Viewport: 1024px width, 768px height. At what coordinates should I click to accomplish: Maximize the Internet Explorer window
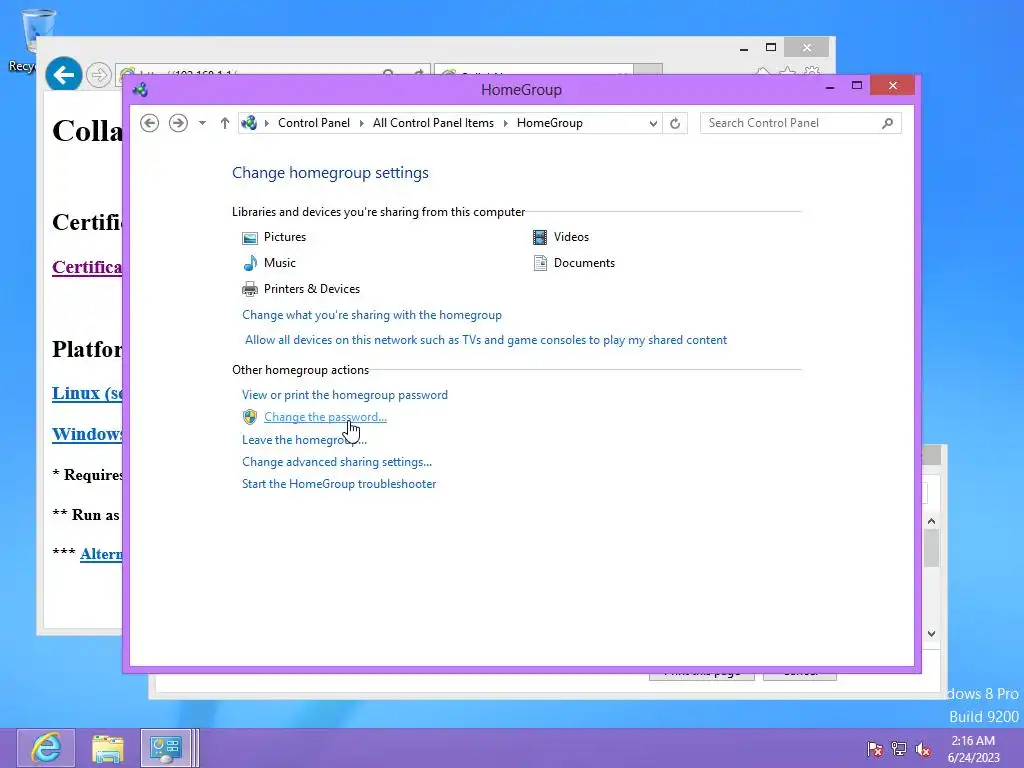click(771, 48)
